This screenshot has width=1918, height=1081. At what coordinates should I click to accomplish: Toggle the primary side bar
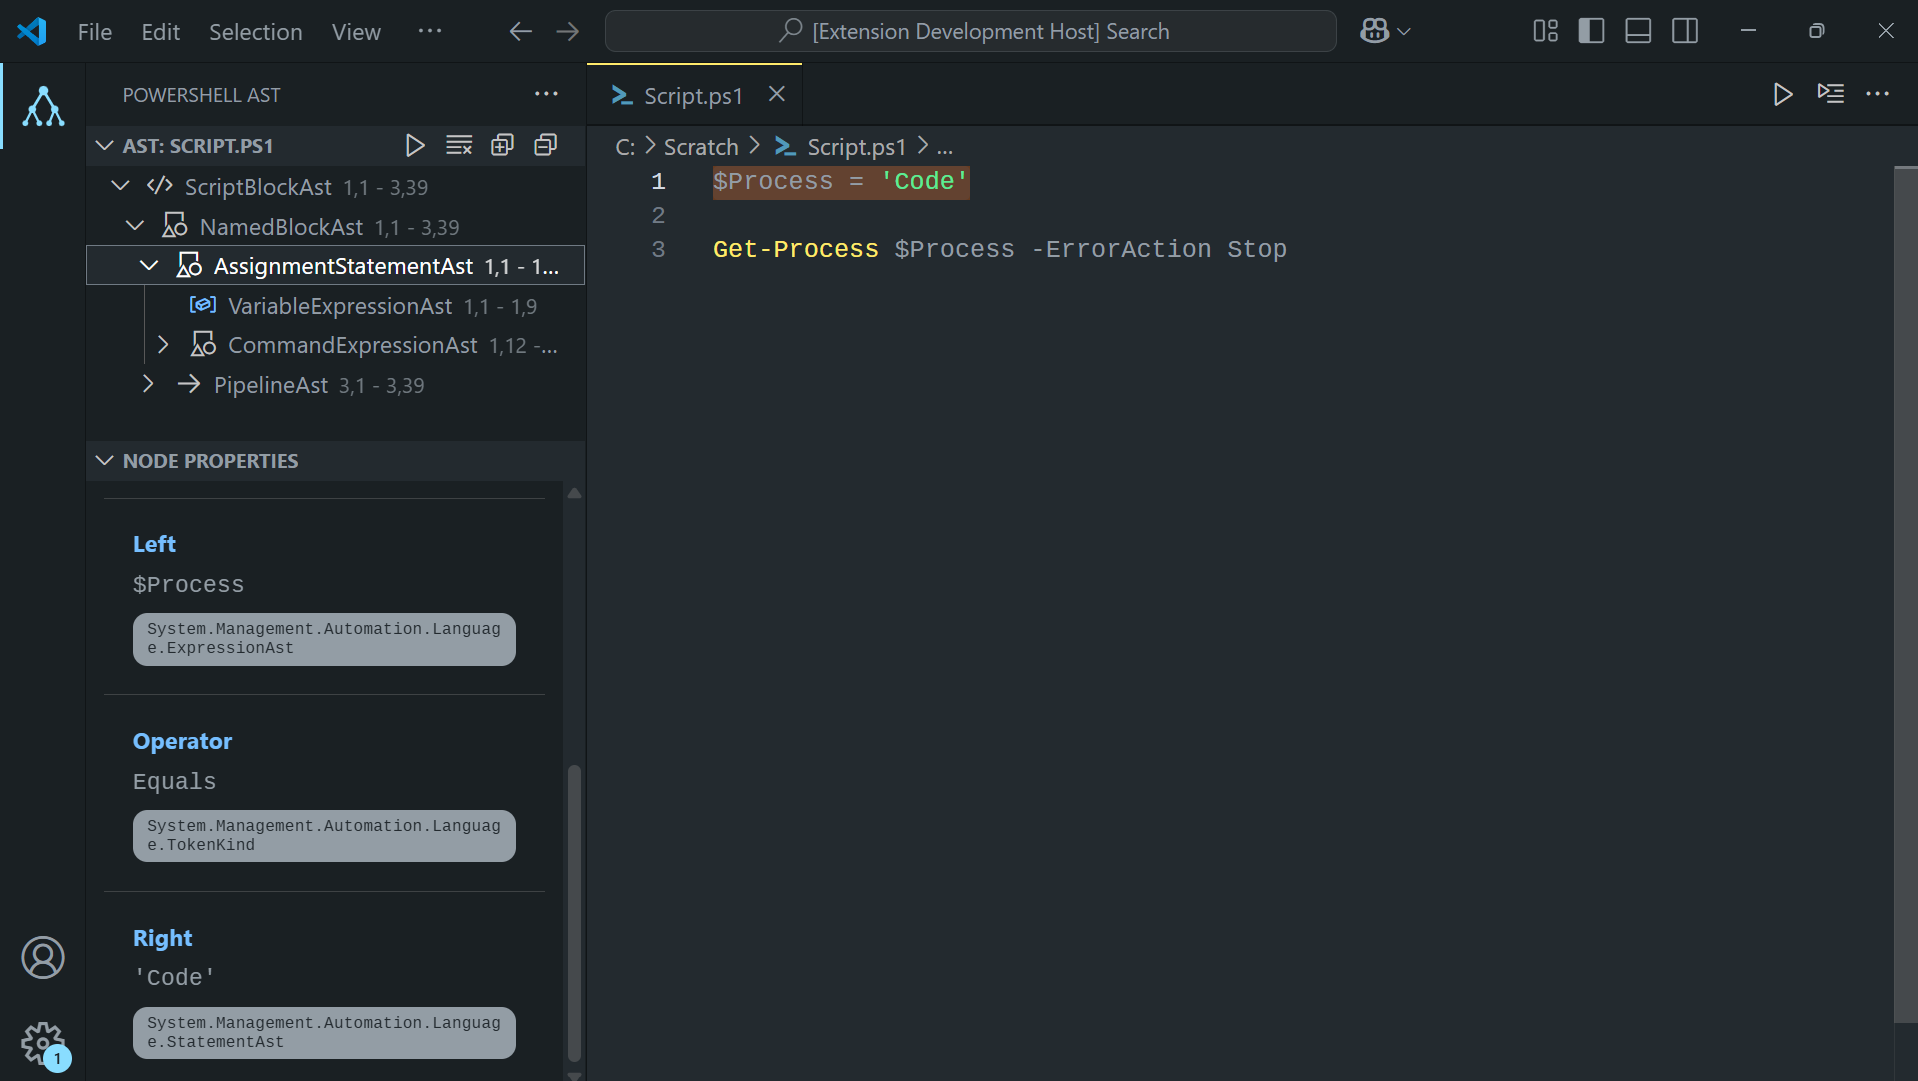point(1591,31)
